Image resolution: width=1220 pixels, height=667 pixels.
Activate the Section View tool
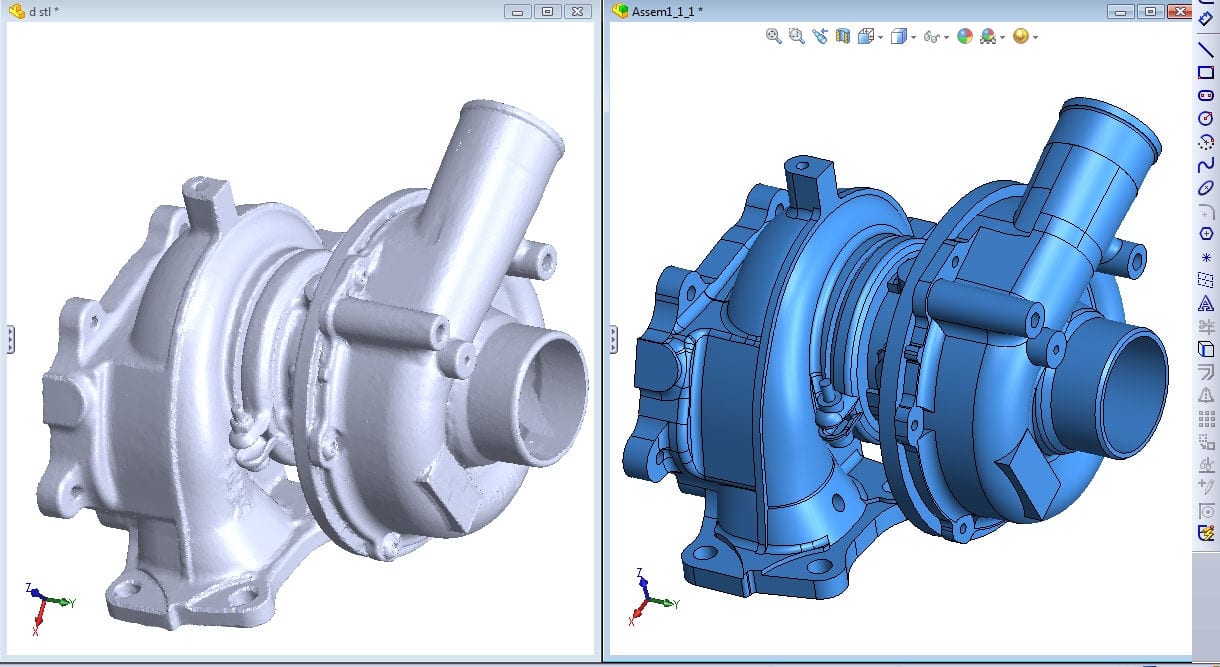point(842,36)
